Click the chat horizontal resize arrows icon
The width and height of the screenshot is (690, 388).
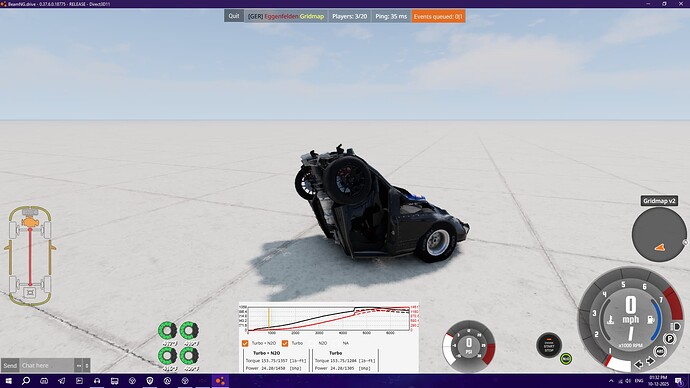coord(79,365)
